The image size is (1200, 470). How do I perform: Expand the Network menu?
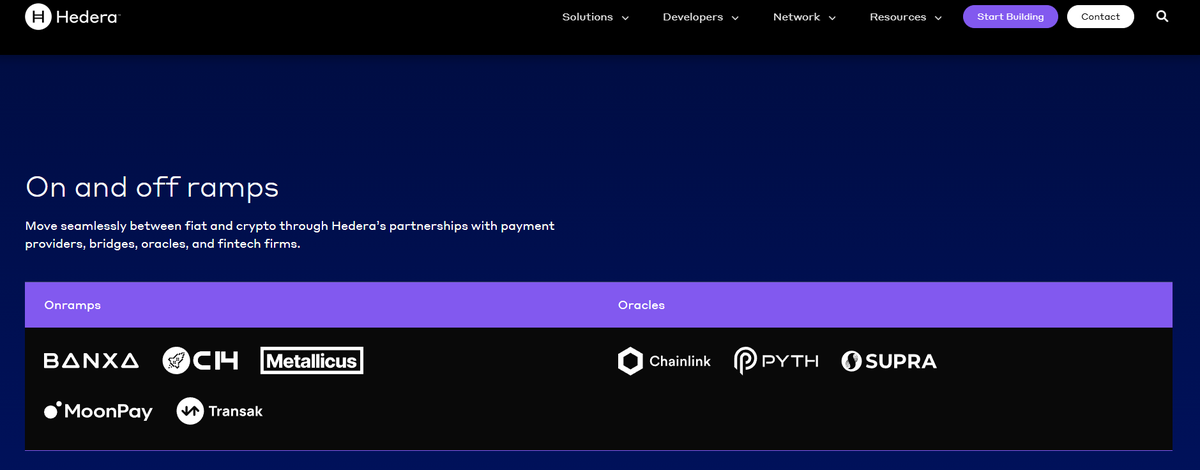tap(805, 17)
